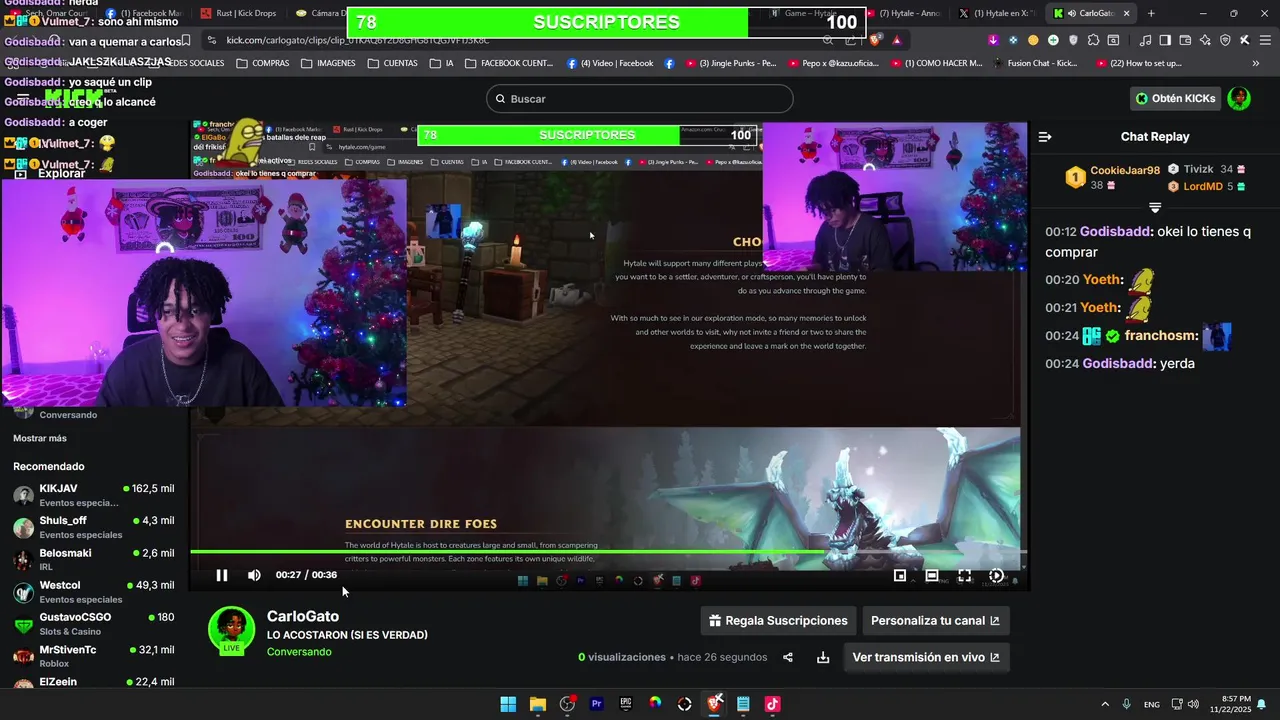Open Personaliza tu canal
1280x720 pixels.
tap(935, 621)
